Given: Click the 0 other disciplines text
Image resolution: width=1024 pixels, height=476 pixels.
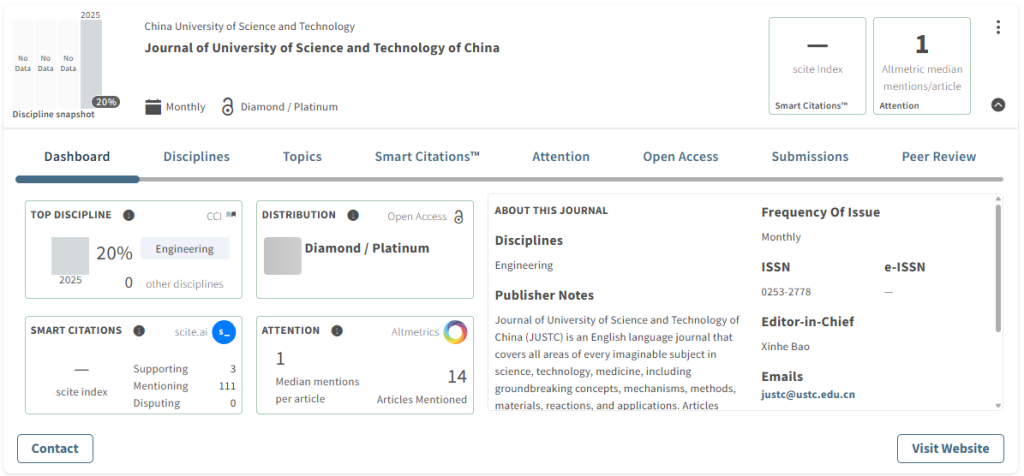Looking at the screenshot, I should 174,283.
